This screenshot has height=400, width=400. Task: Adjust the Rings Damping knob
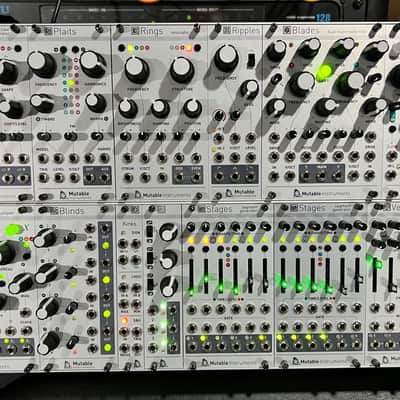160,108
